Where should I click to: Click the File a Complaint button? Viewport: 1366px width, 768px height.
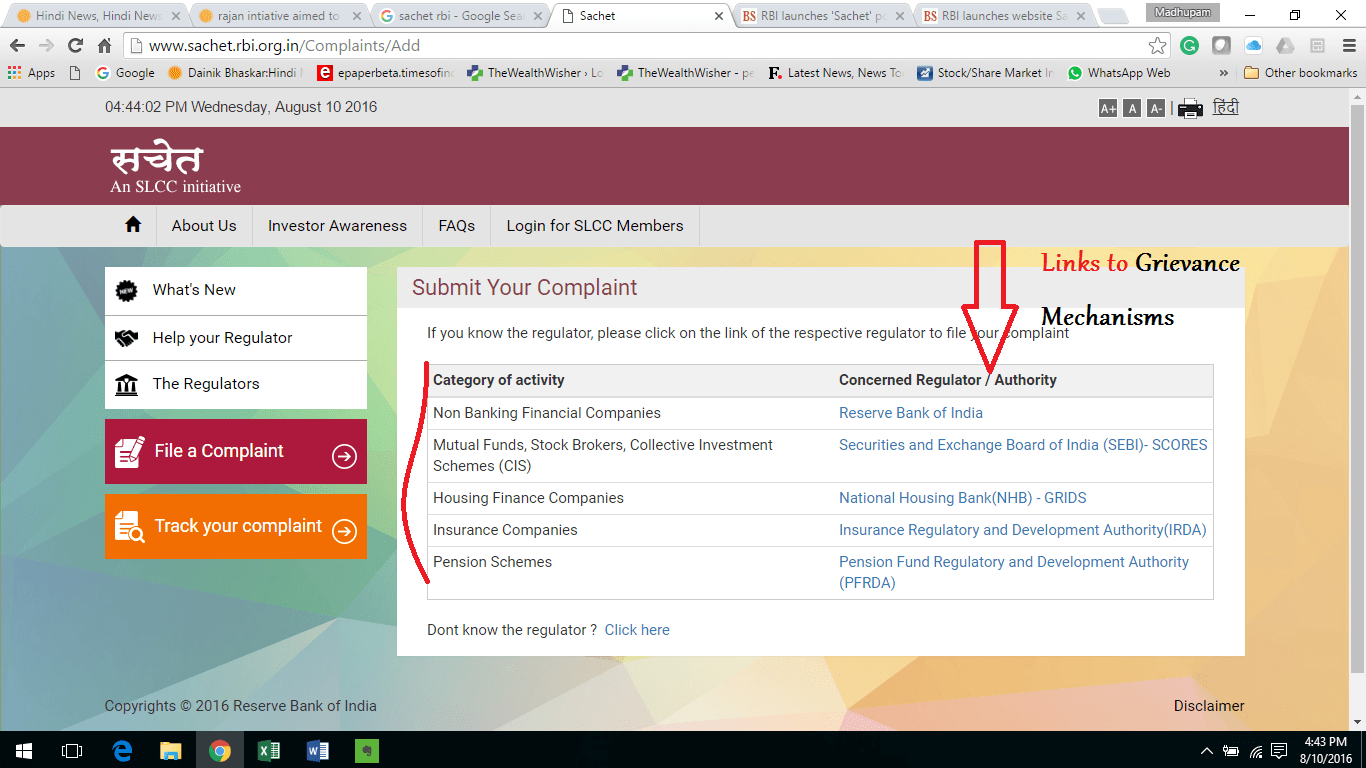click(x=236, y=451)
